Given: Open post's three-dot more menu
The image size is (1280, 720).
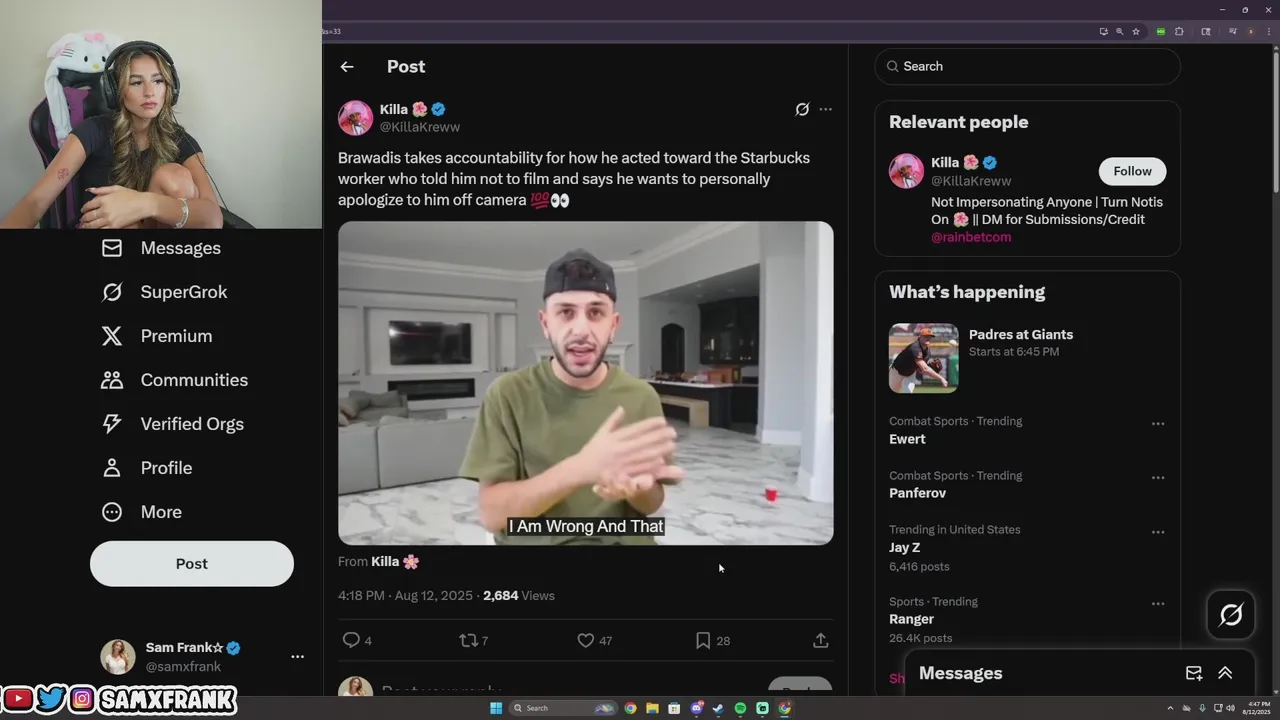Looking at the screenshot, I should coord(826,109).
